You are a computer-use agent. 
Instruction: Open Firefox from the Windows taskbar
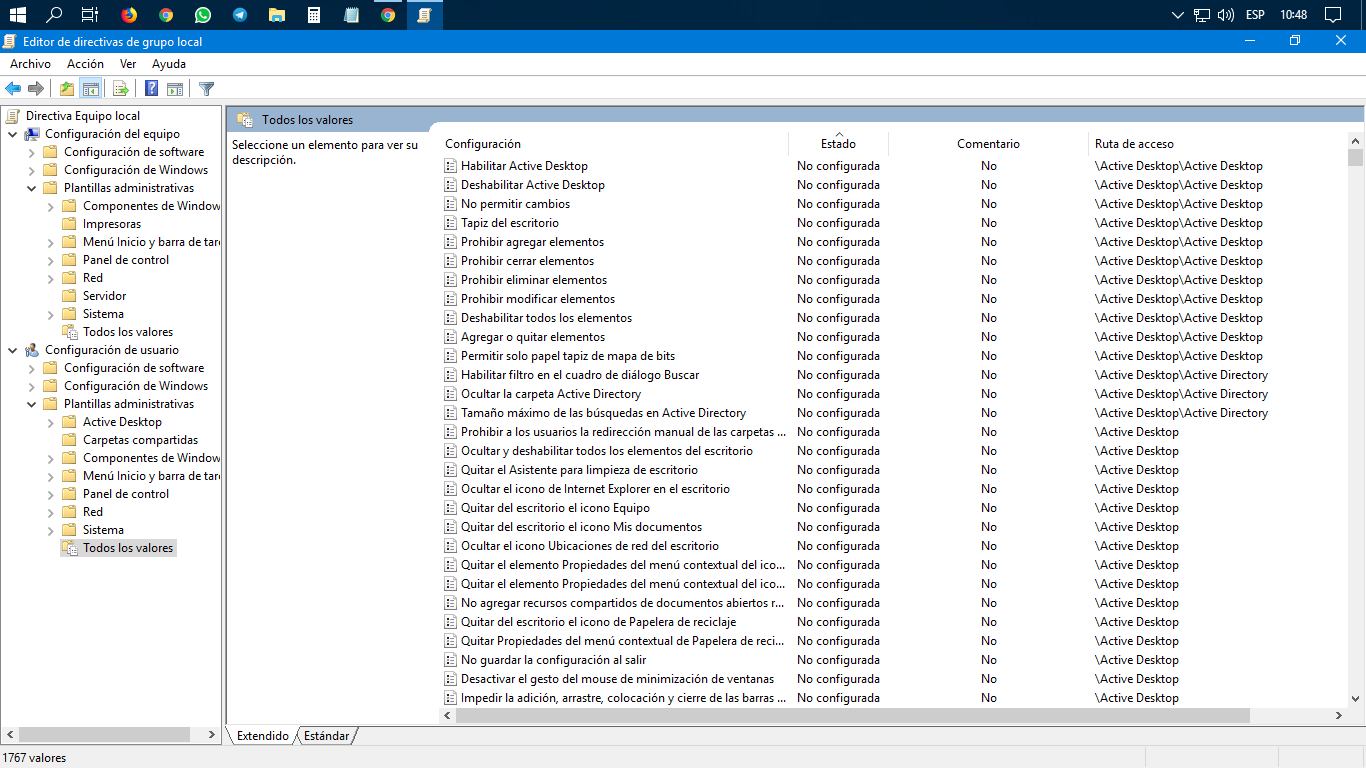(129, 15)
